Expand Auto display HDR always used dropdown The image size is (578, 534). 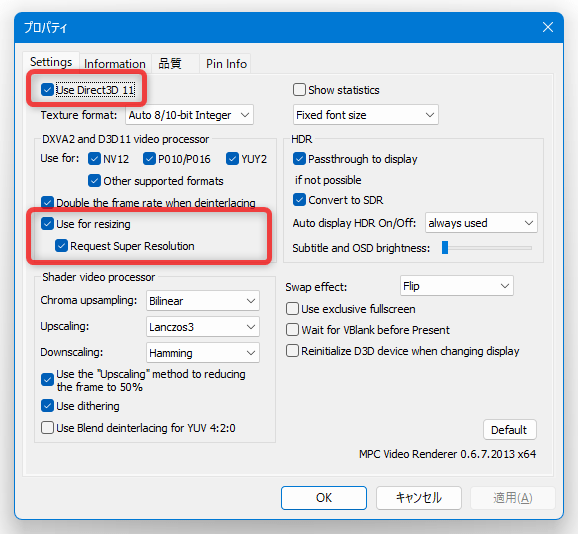click(x=481, y=223)
